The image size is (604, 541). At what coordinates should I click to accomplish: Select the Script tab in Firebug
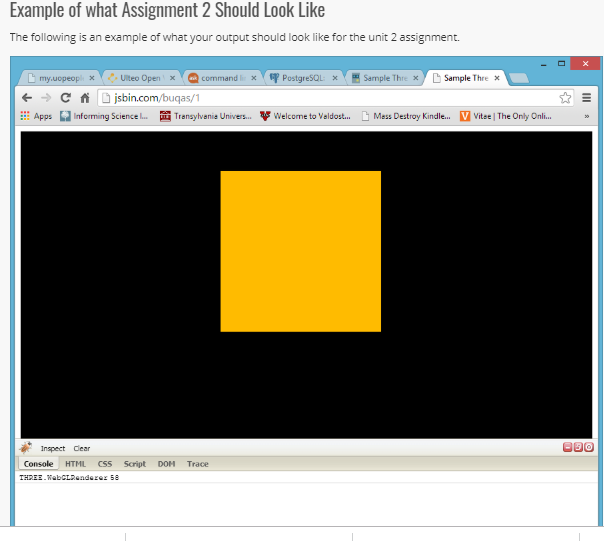coord(135,464)
